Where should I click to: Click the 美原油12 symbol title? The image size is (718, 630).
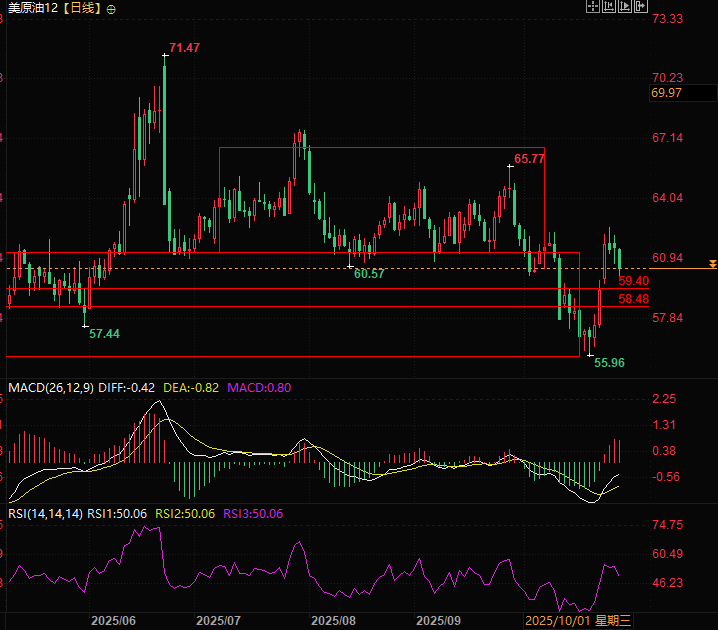[x=33, y=8]
